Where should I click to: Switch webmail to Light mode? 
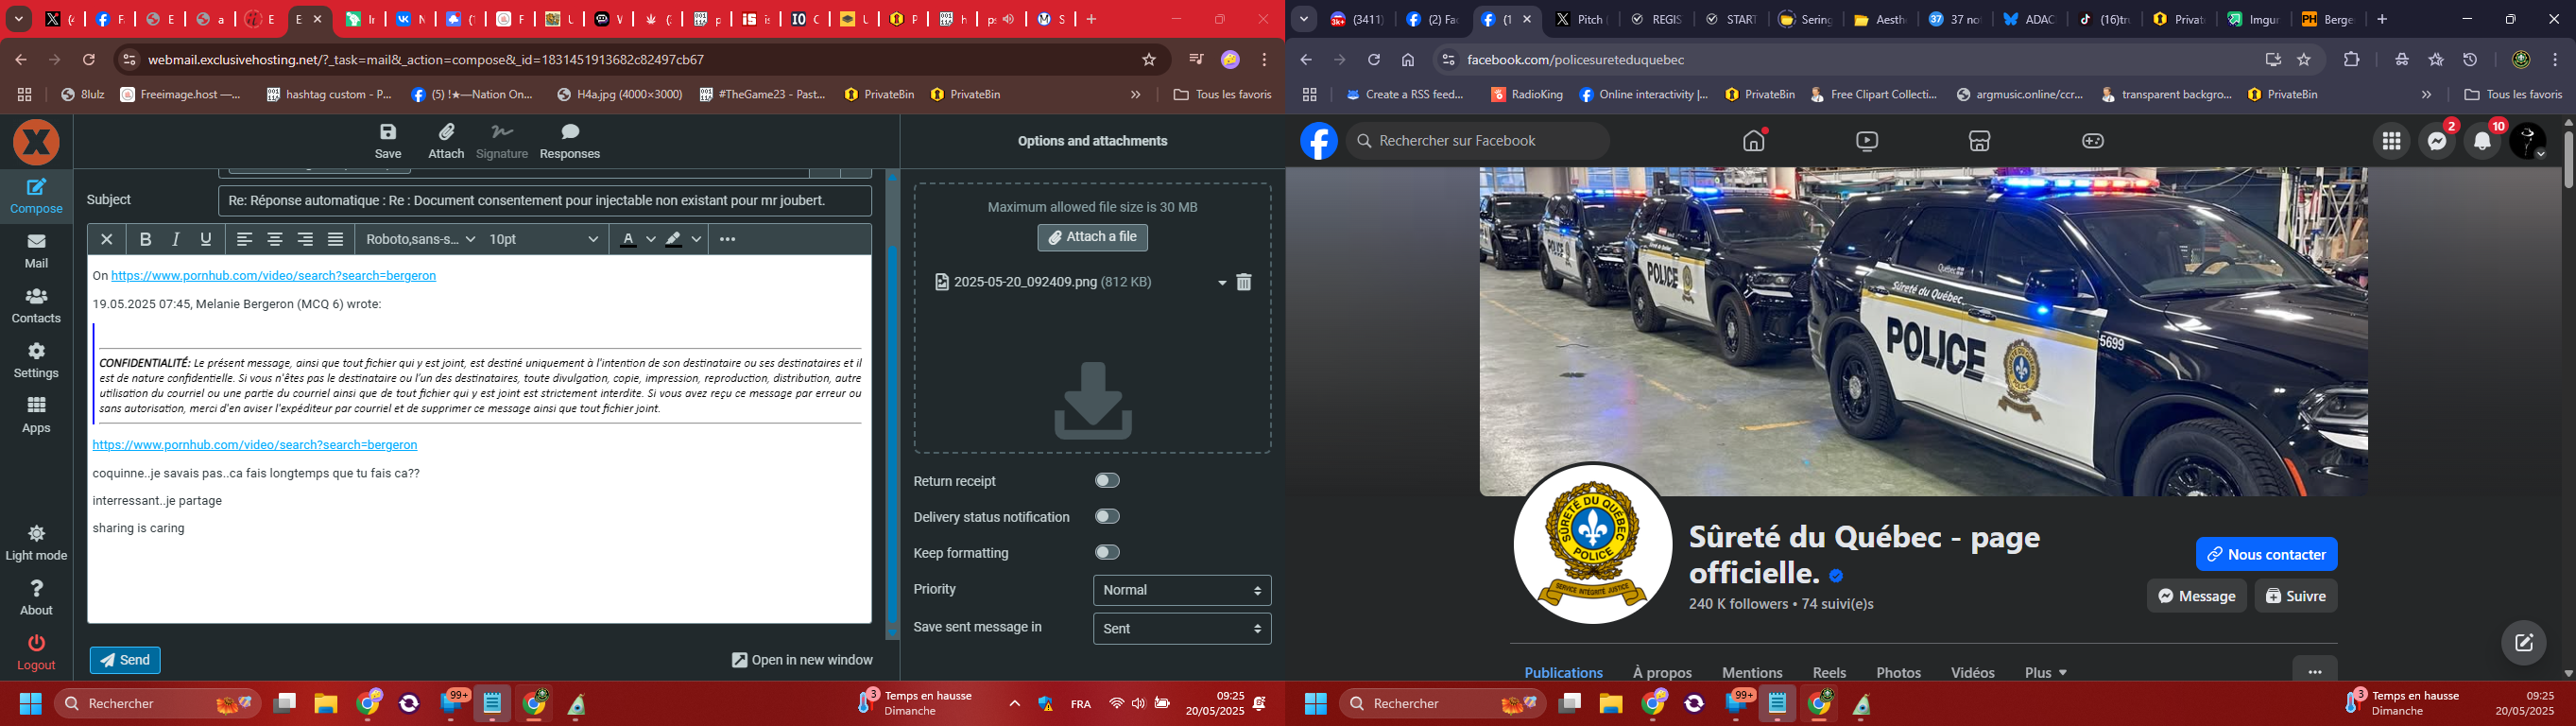tap(36, 543)
